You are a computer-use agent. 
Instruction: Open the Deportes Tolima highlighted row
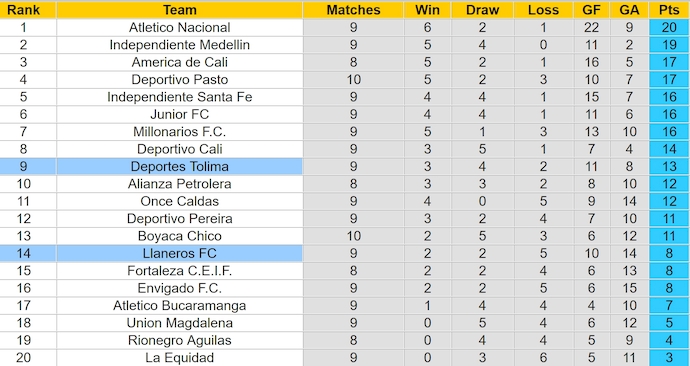(x=345, y=166)
